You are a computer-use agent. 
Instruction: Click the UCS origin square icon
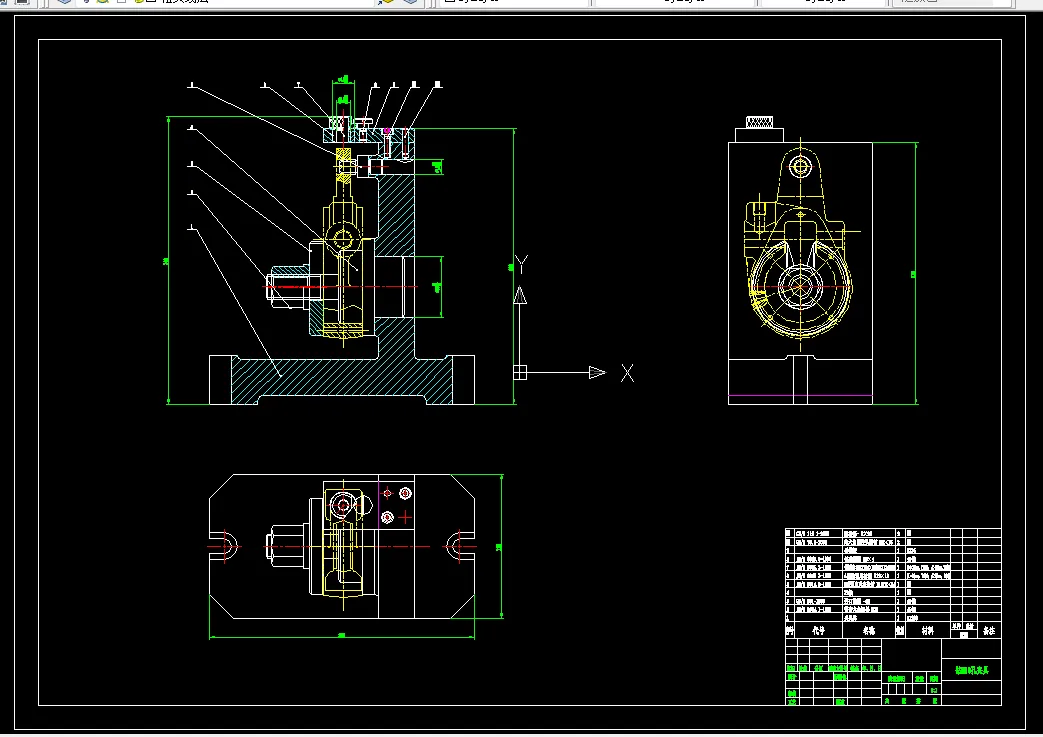[520, 372]
